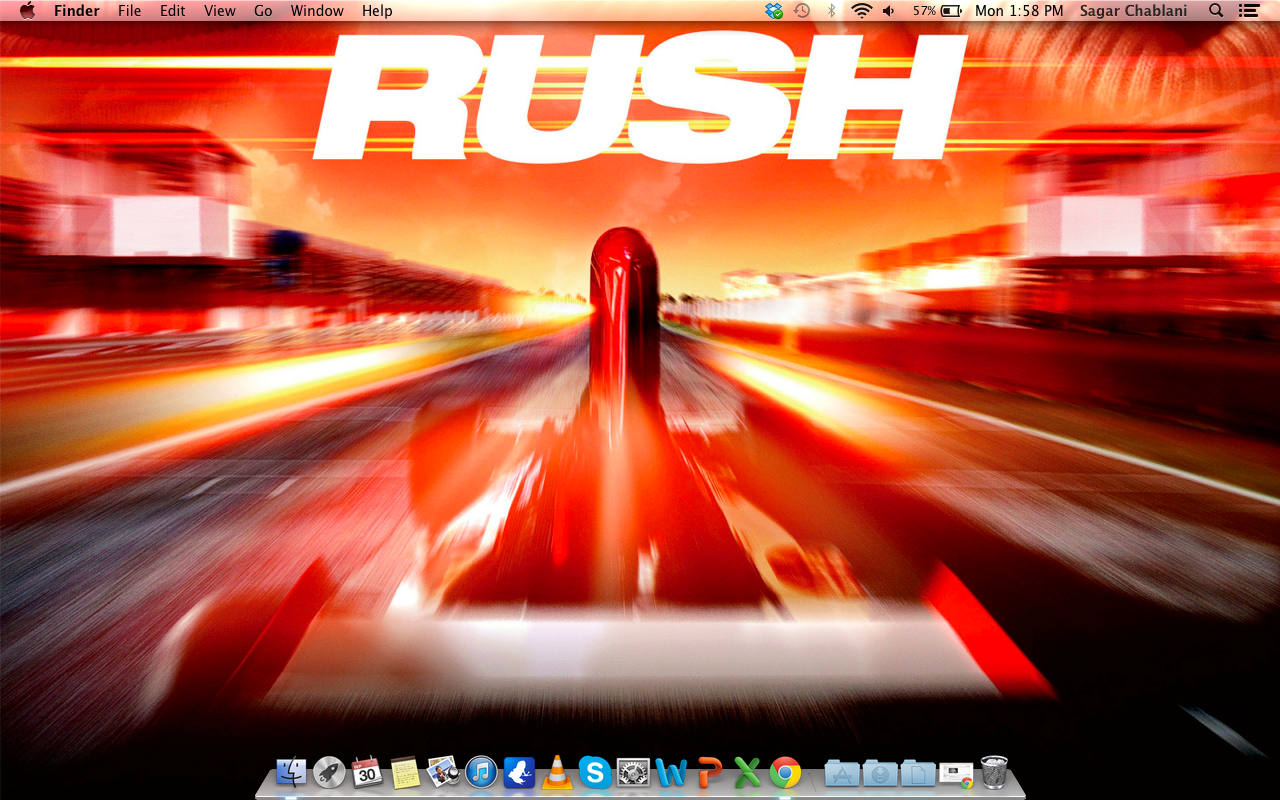Open Skype from the dock
This screenshot has height=800, width=1280.
coord(595,772)
